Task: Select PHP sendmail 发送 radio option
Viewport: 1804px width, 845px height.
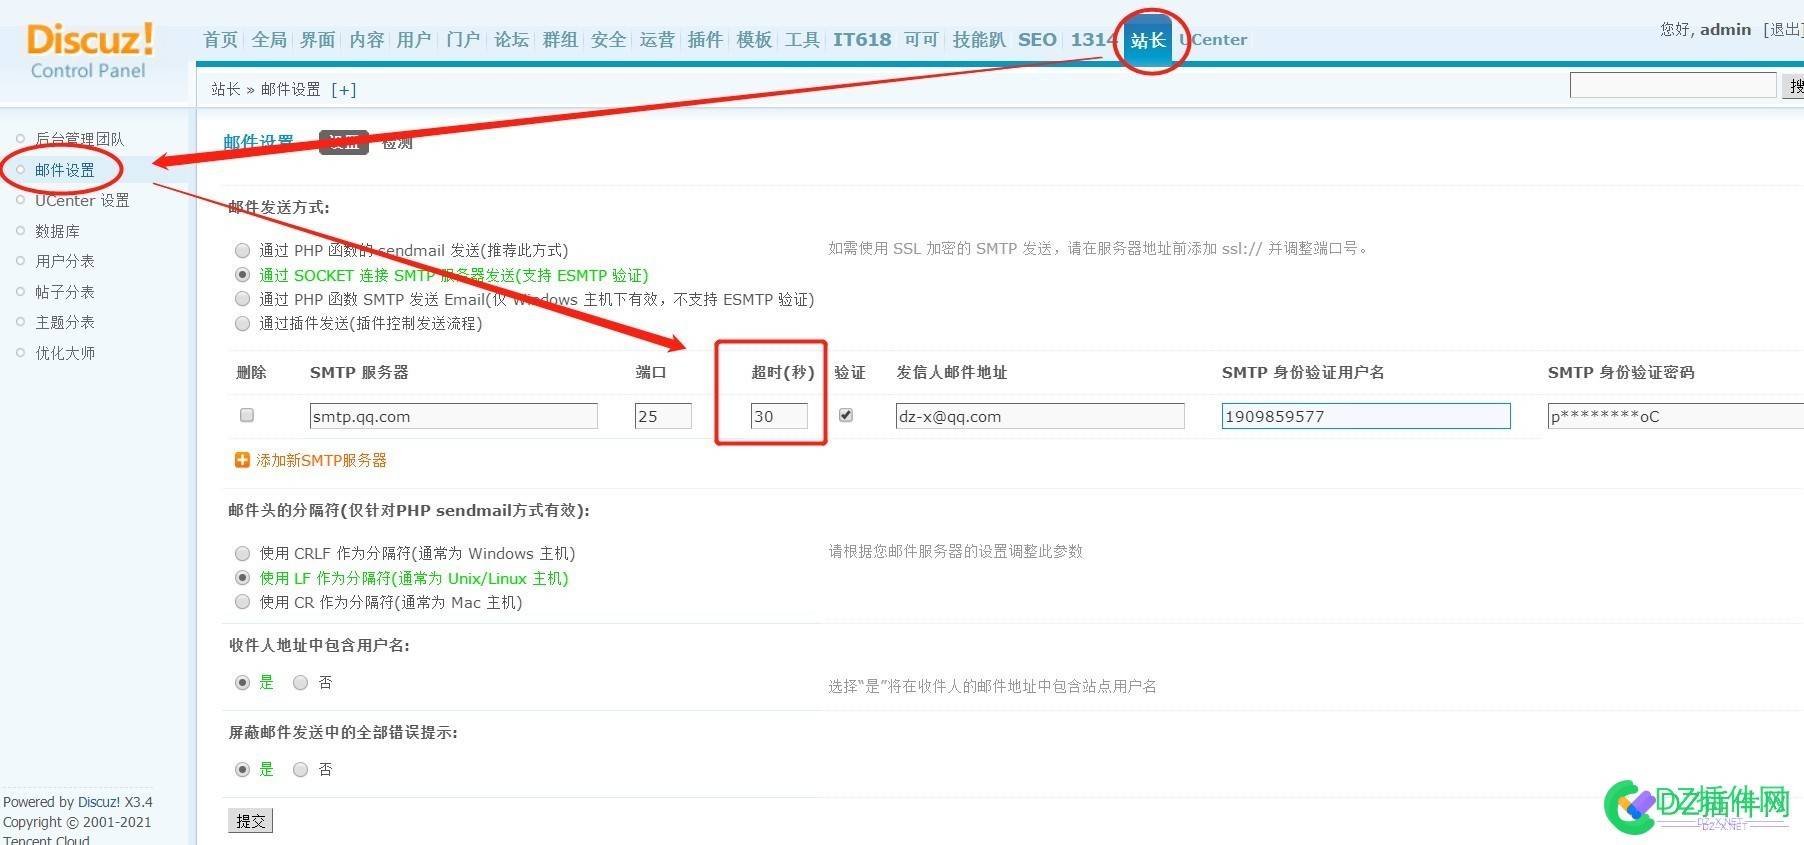Action: (242, 250)
